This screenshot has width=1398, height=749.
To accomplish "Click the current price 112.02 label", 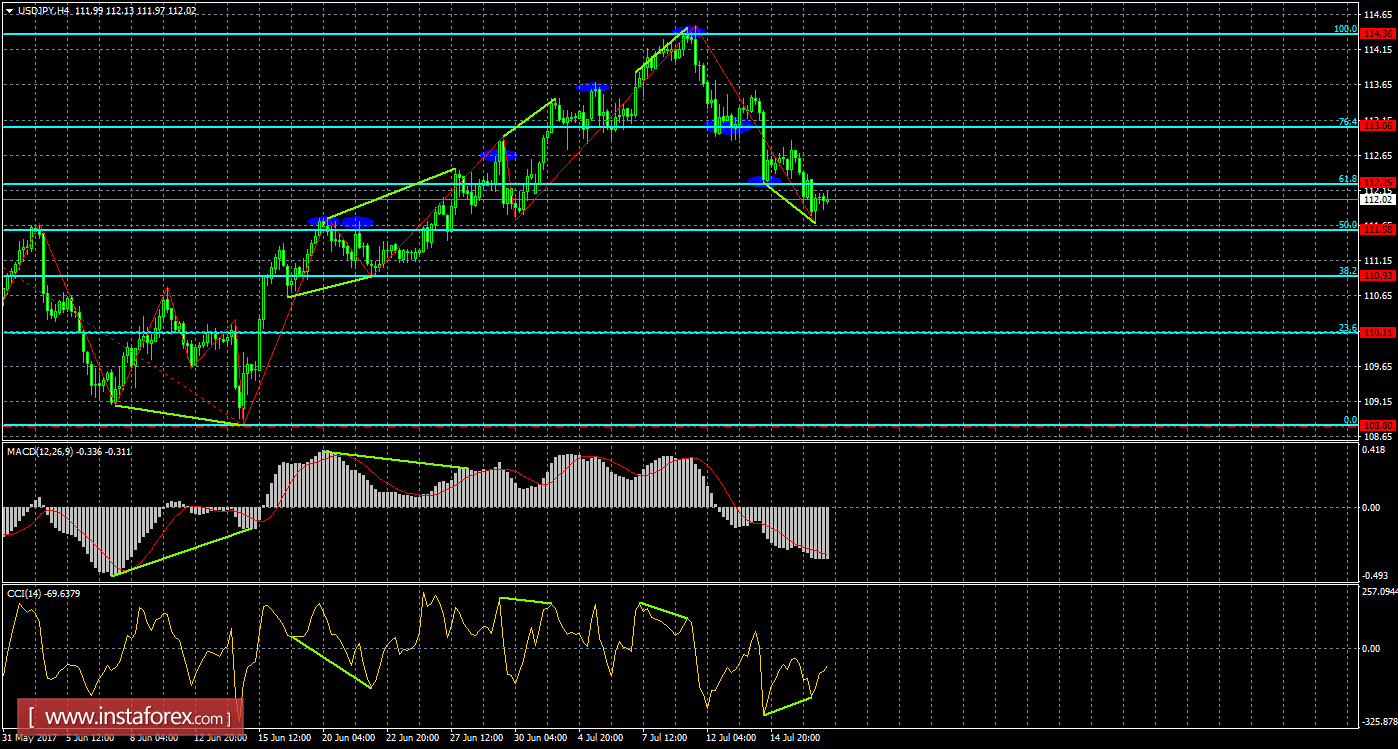I will click(x=1378, y=199).
